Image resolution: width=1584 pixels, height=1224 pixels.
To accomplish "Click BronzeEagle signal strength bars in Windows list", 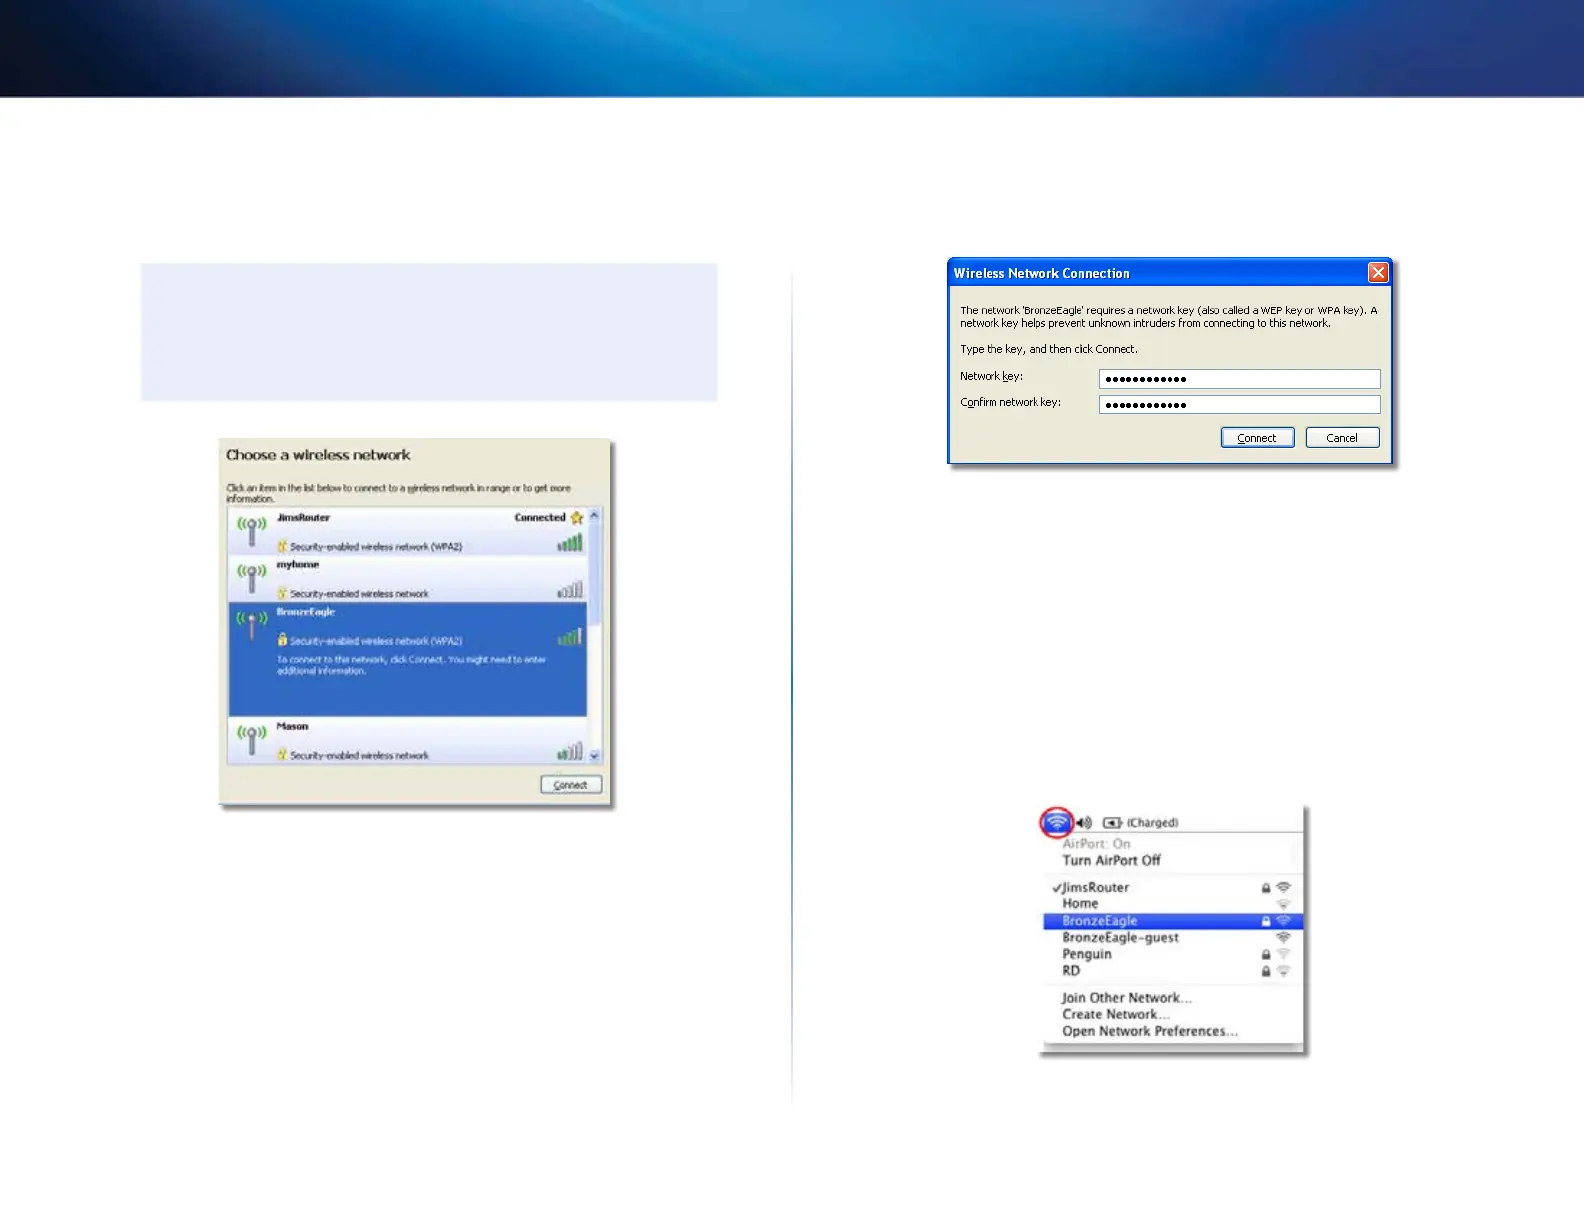I will point(569,637).
